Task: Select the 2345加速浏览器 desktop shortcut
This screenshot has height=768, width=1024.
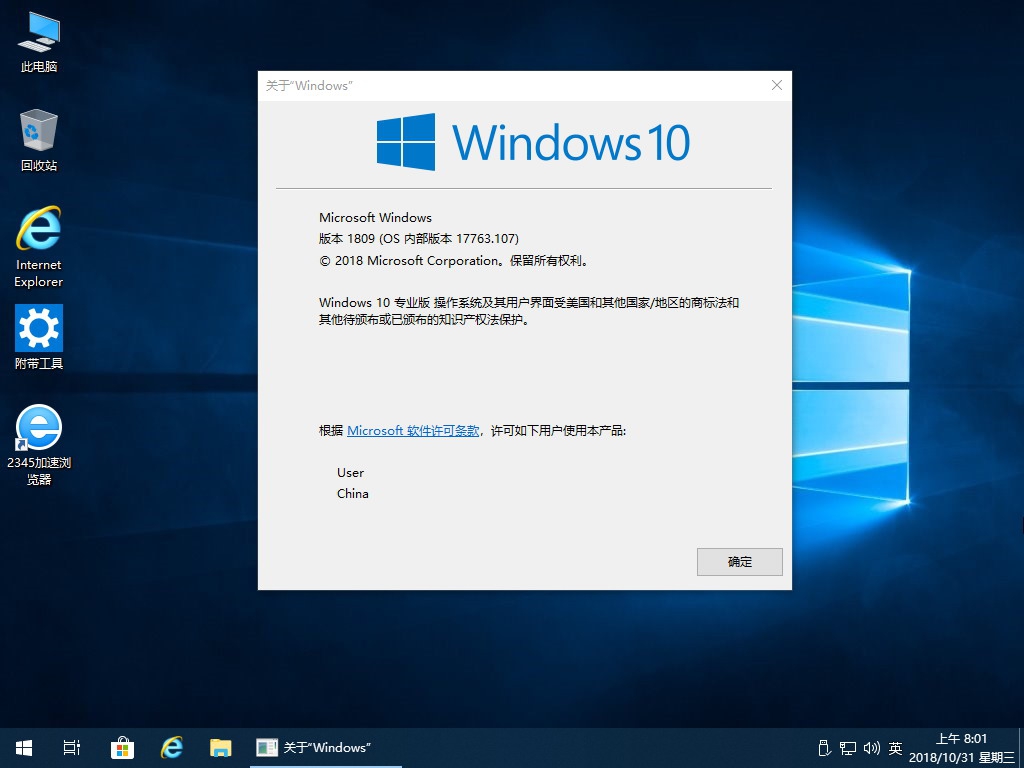Action: [x=39, y=445]
